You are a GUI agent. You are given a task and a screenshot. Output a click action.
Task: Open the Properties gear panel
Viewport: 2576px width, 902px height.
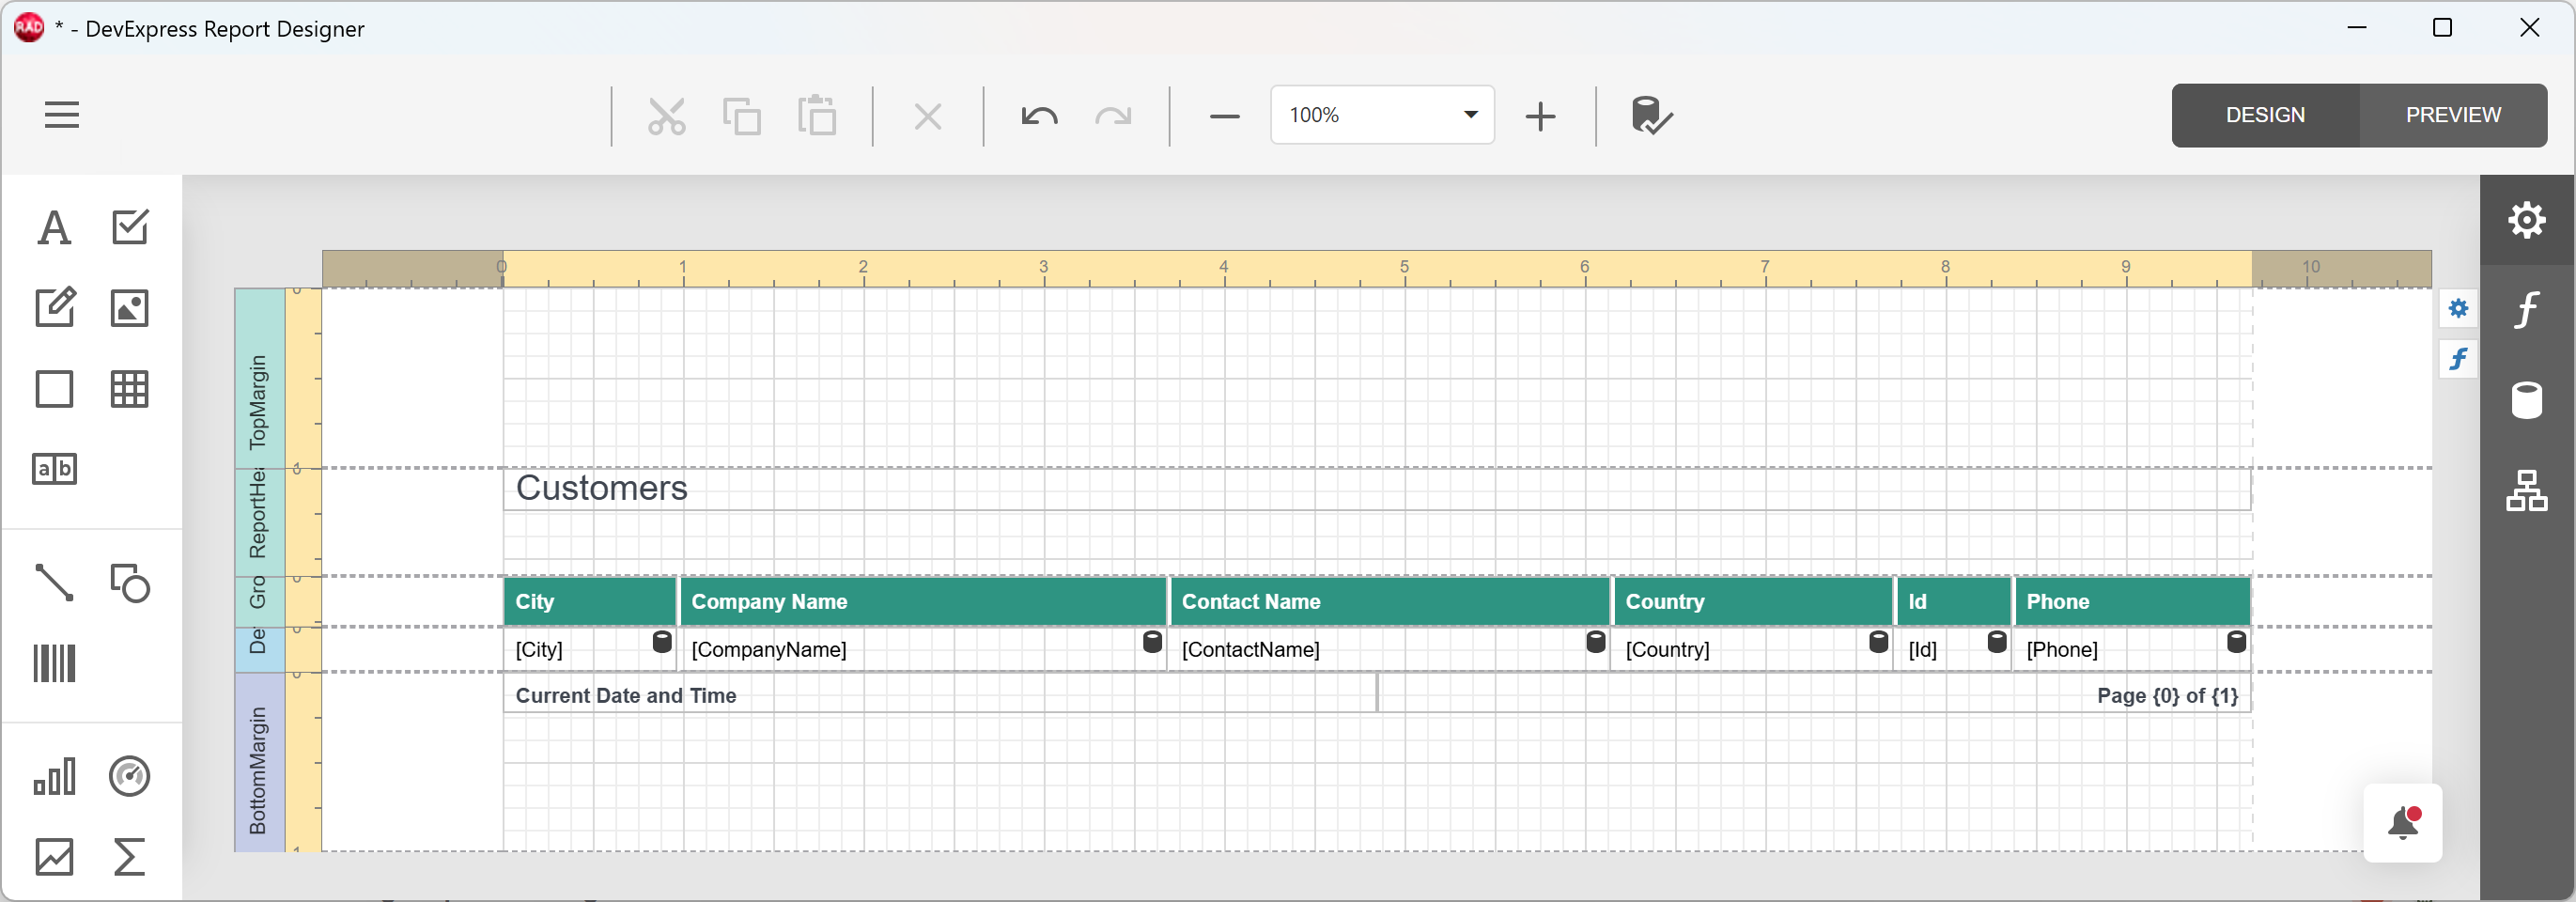(2526, 220)
